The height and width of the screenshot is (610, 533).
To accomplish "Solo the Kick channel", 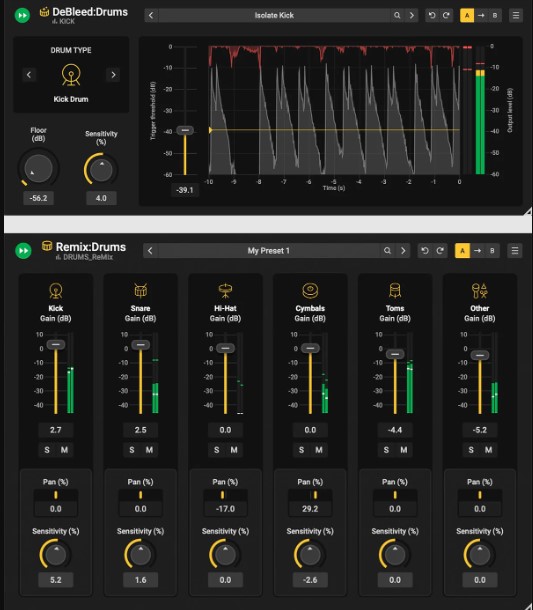I will click(x=47, y=450).
